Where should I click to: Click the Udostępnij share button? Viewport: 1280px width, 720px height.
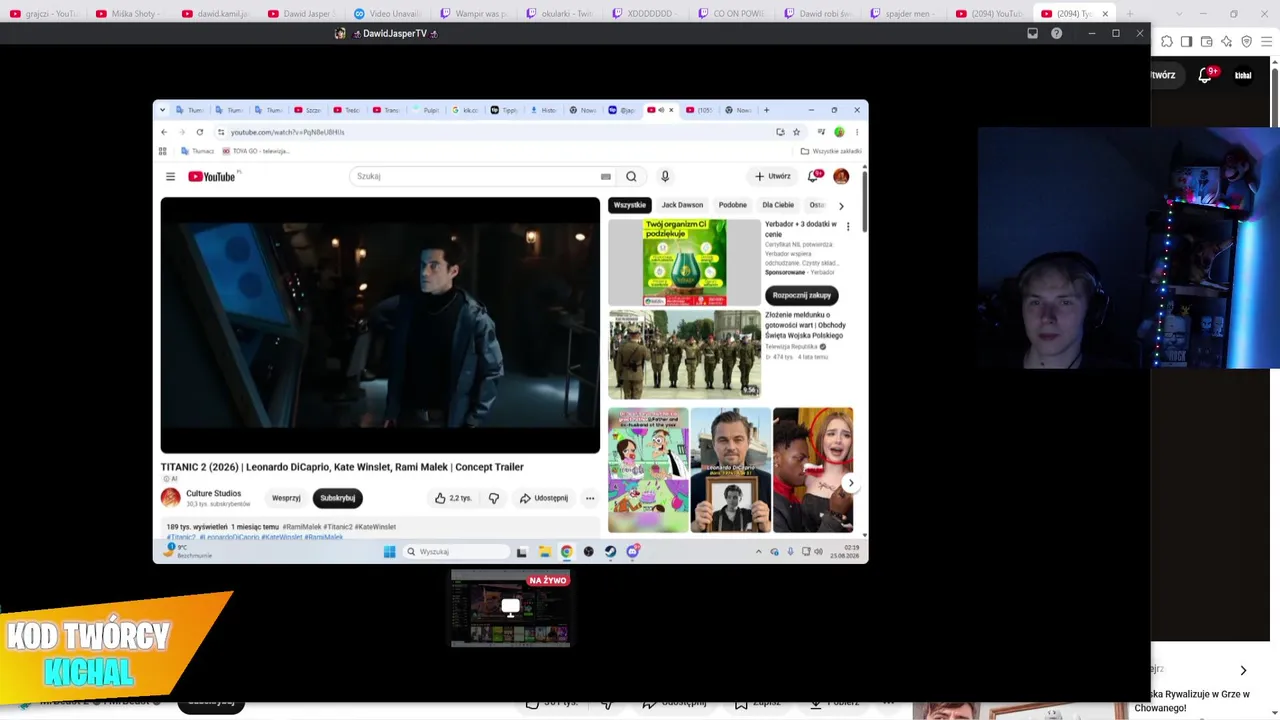[x=543, y=498]
